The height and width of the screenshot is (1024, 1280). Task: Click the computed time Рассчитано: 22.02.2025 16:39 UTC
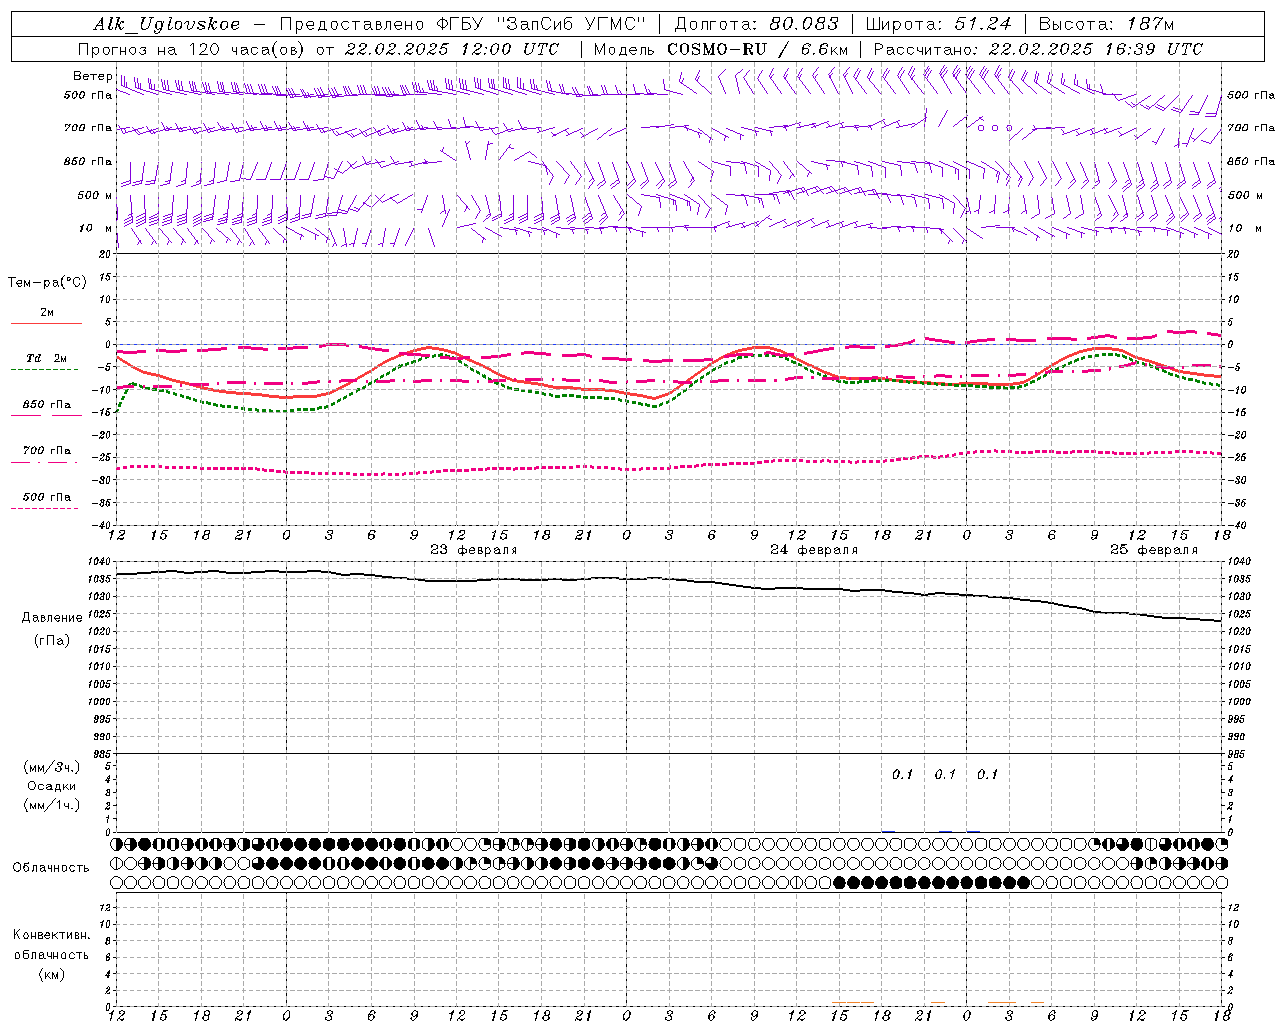click(1038, 49)
